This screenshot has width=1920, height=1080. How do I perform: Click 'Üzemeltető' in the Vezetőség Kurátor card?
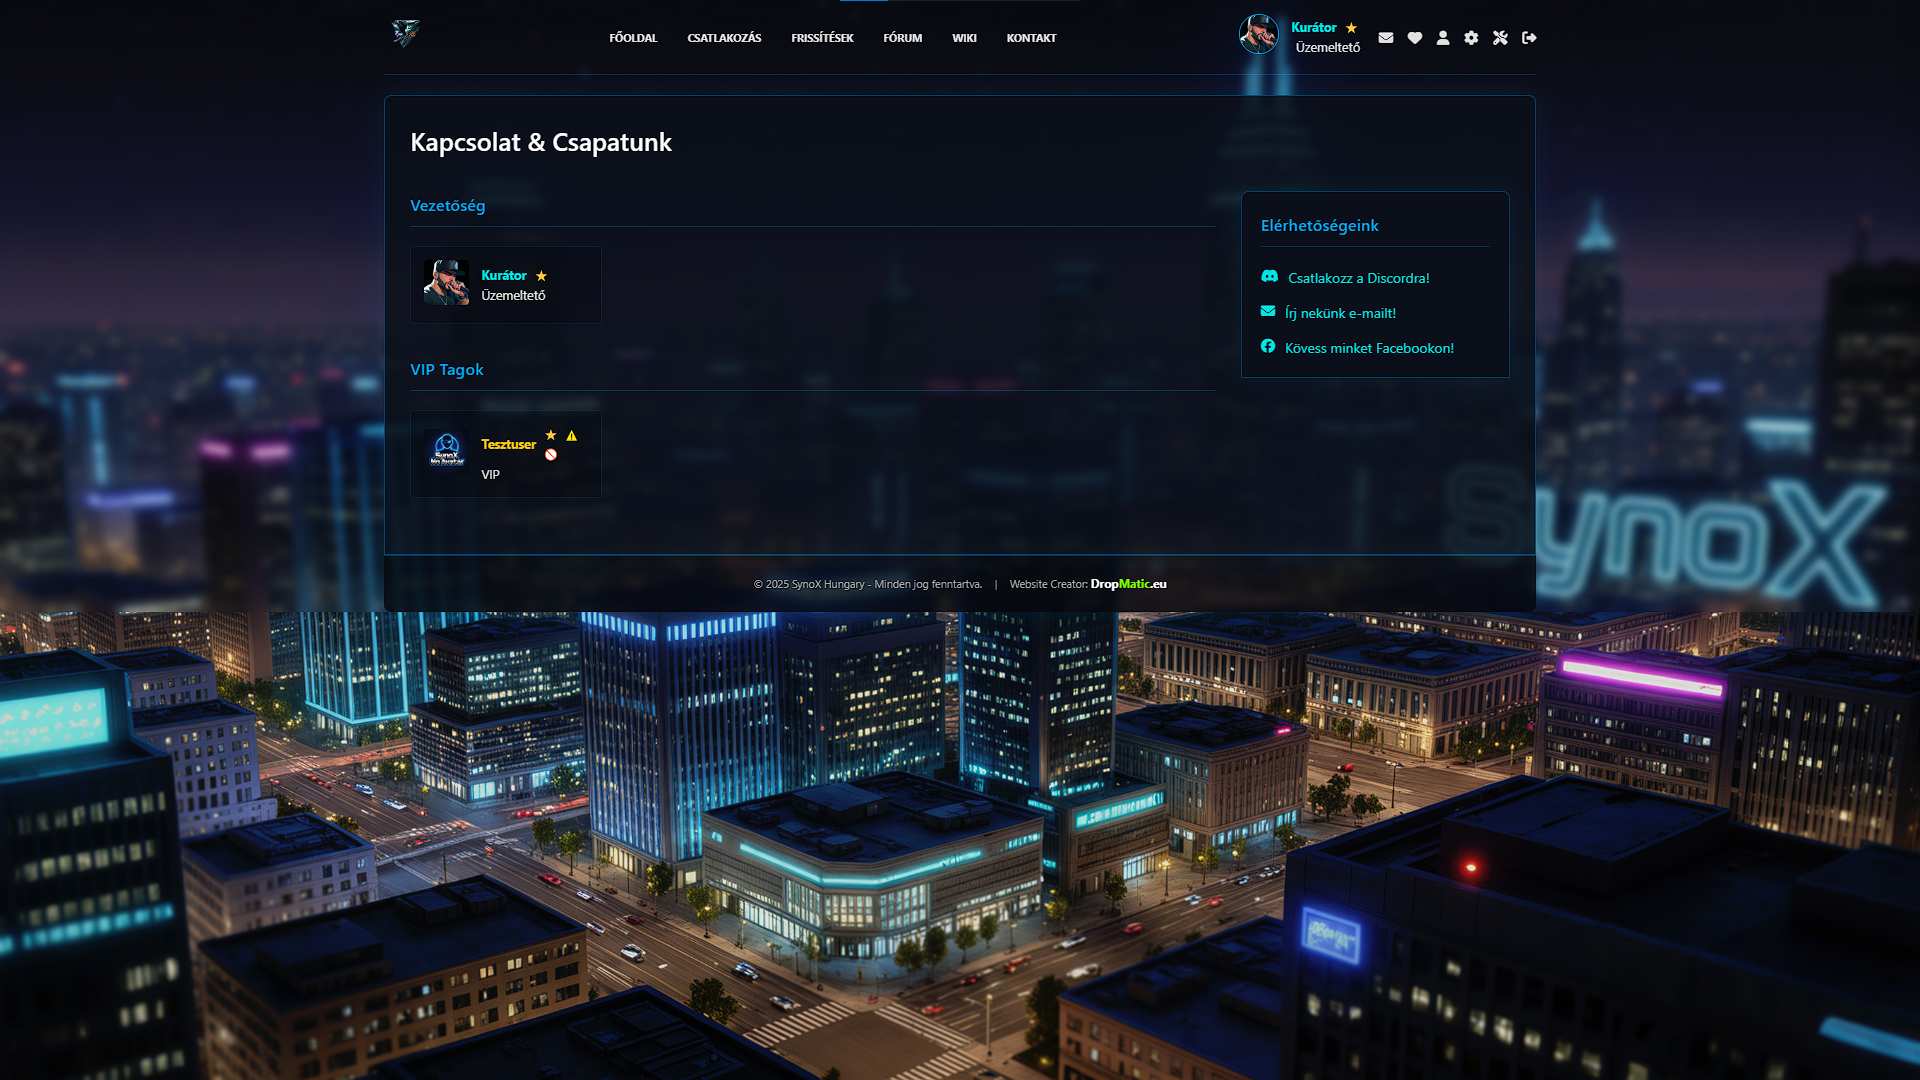(x=513, y=296)
